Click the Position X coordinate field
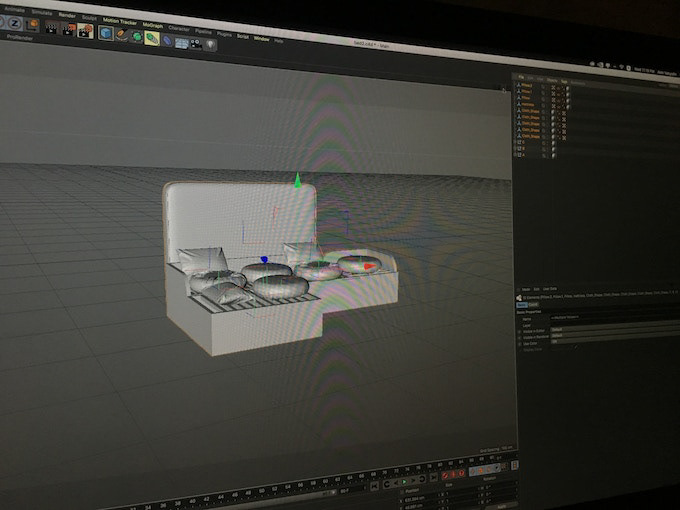 click(x=415, y=499)
